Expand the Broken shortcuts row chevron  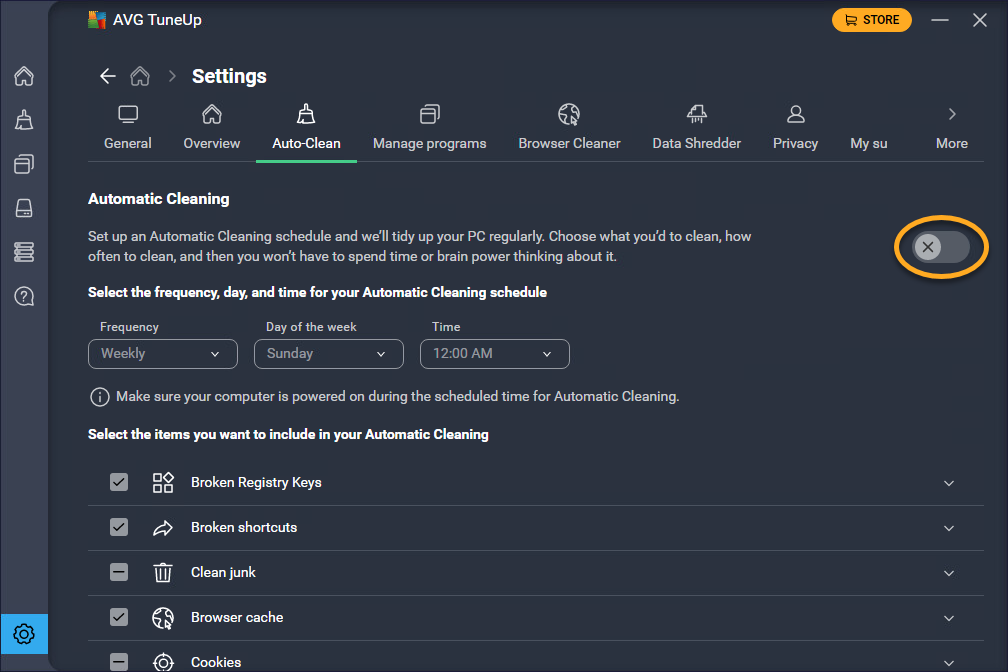click(949, 528)
